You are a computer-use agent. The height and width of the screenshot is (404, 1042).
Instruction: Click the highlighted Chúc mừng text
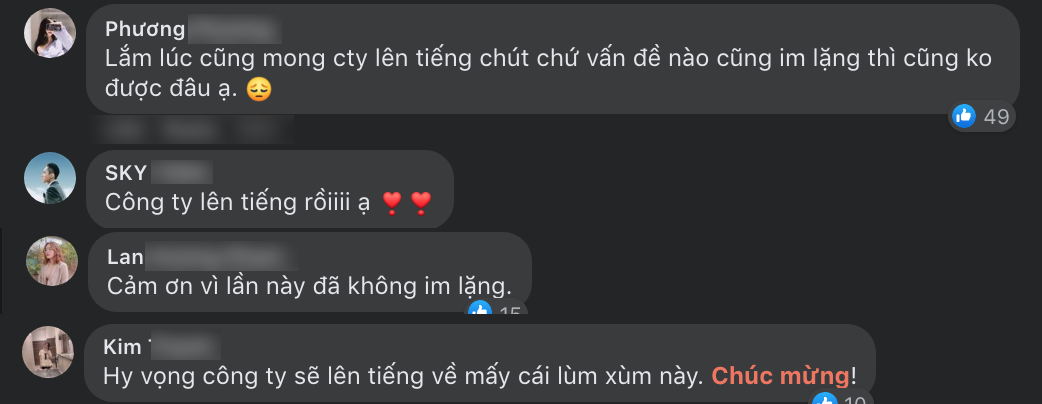tap(780, 376)
